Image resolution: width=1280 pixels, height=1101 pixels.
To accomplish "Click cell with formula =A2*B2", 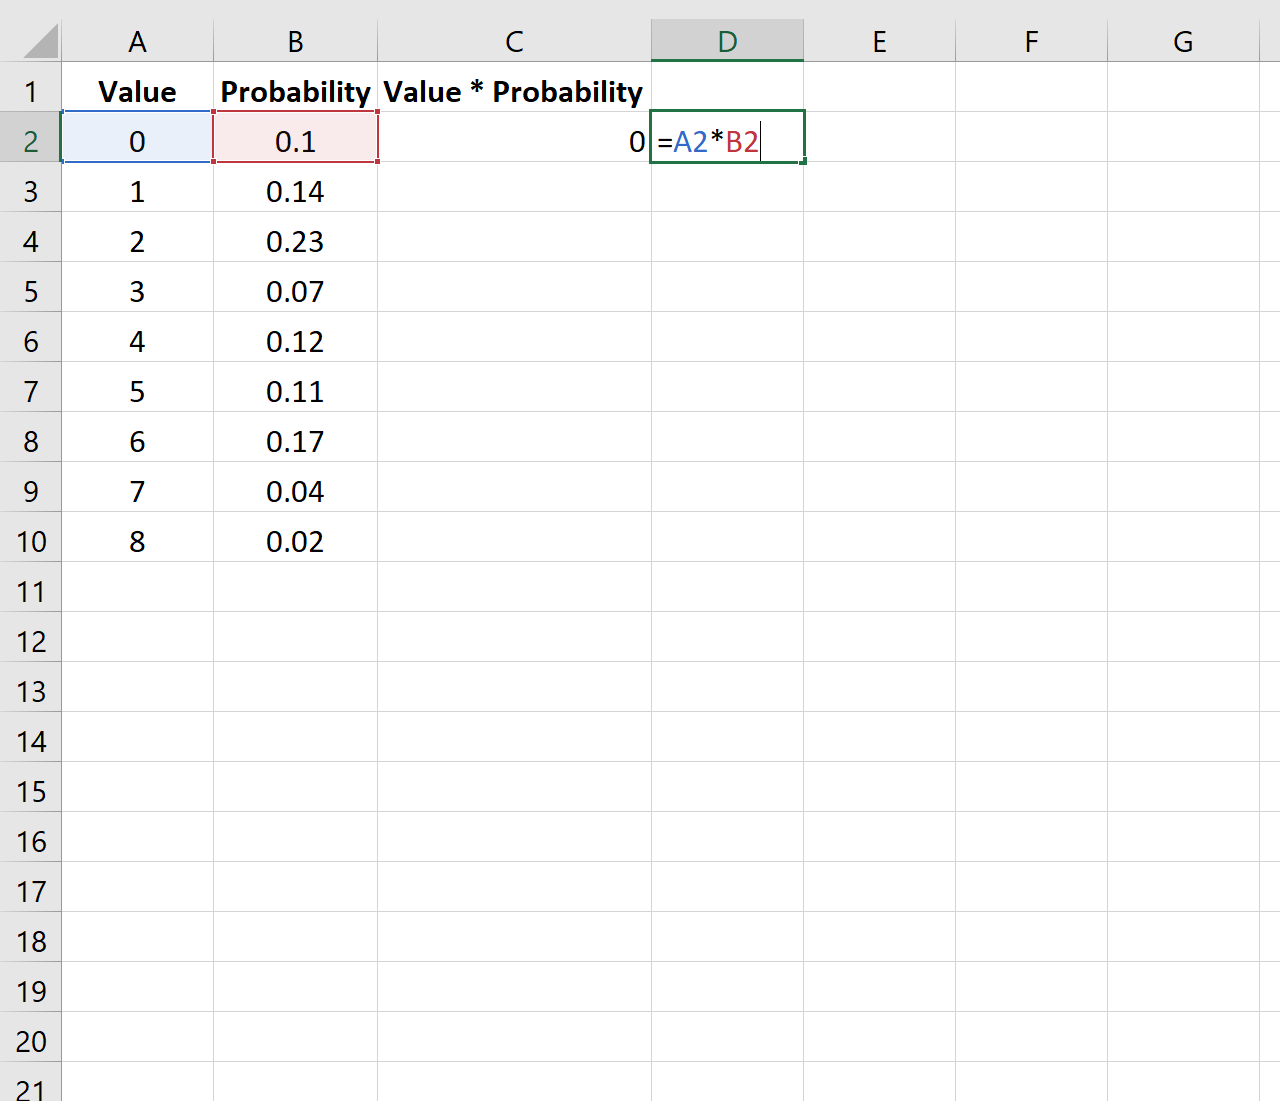I will (x=727, y=137).
